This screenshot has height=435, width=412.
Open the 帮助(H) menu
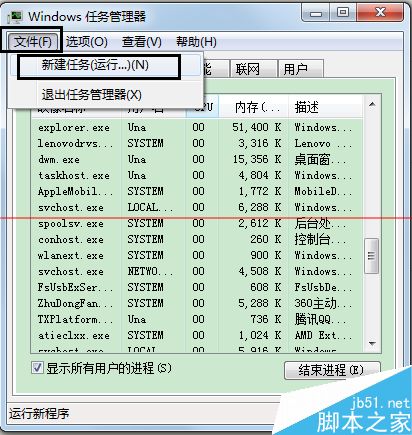196,42
